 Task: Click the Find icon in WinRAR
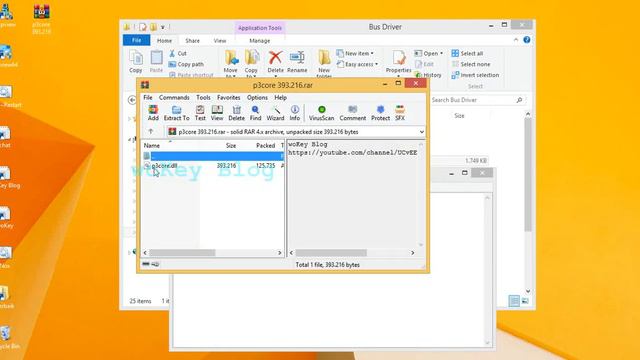point(256,113)
